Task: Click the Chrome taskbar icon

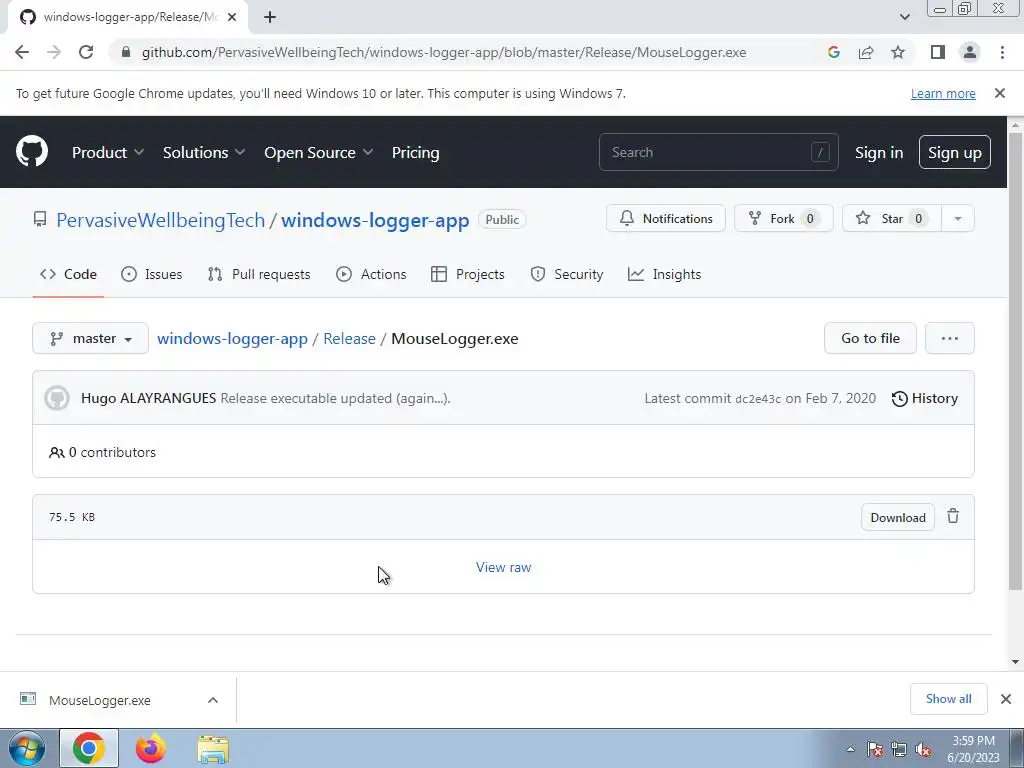Action: coord(89,748)
